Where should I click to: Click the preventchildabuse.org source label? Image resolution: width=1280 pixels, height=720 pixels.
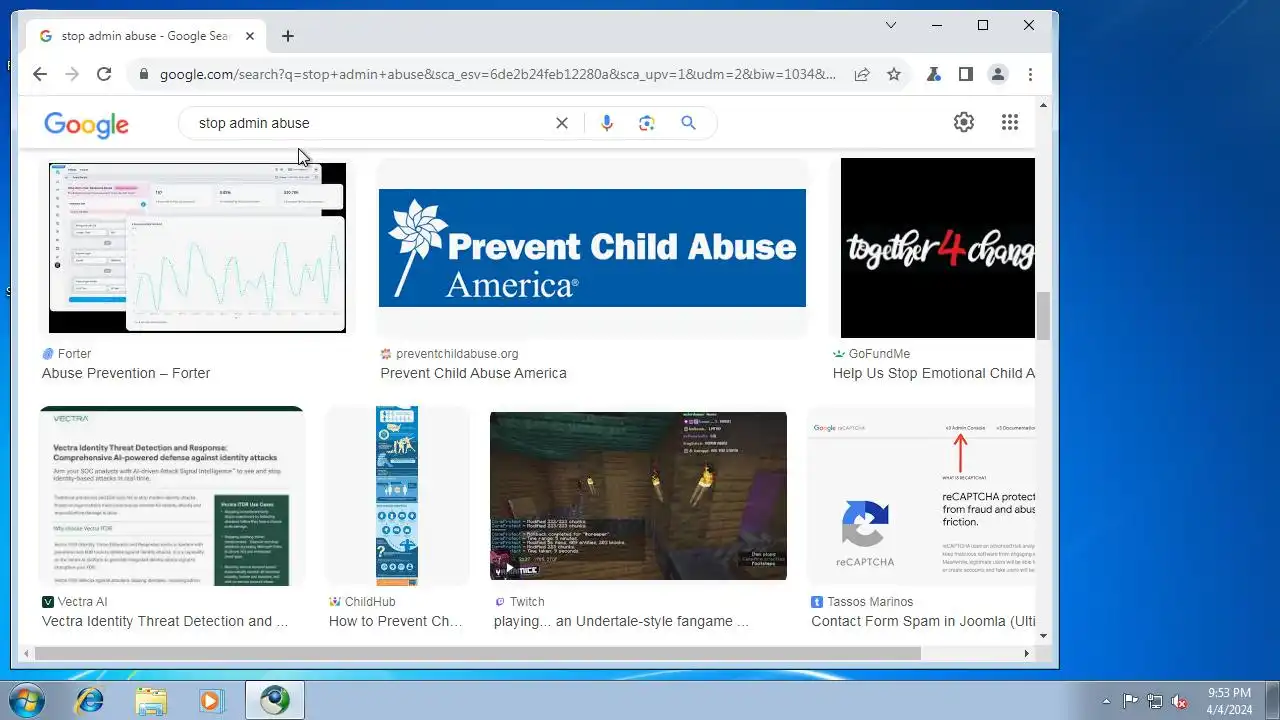457,354
